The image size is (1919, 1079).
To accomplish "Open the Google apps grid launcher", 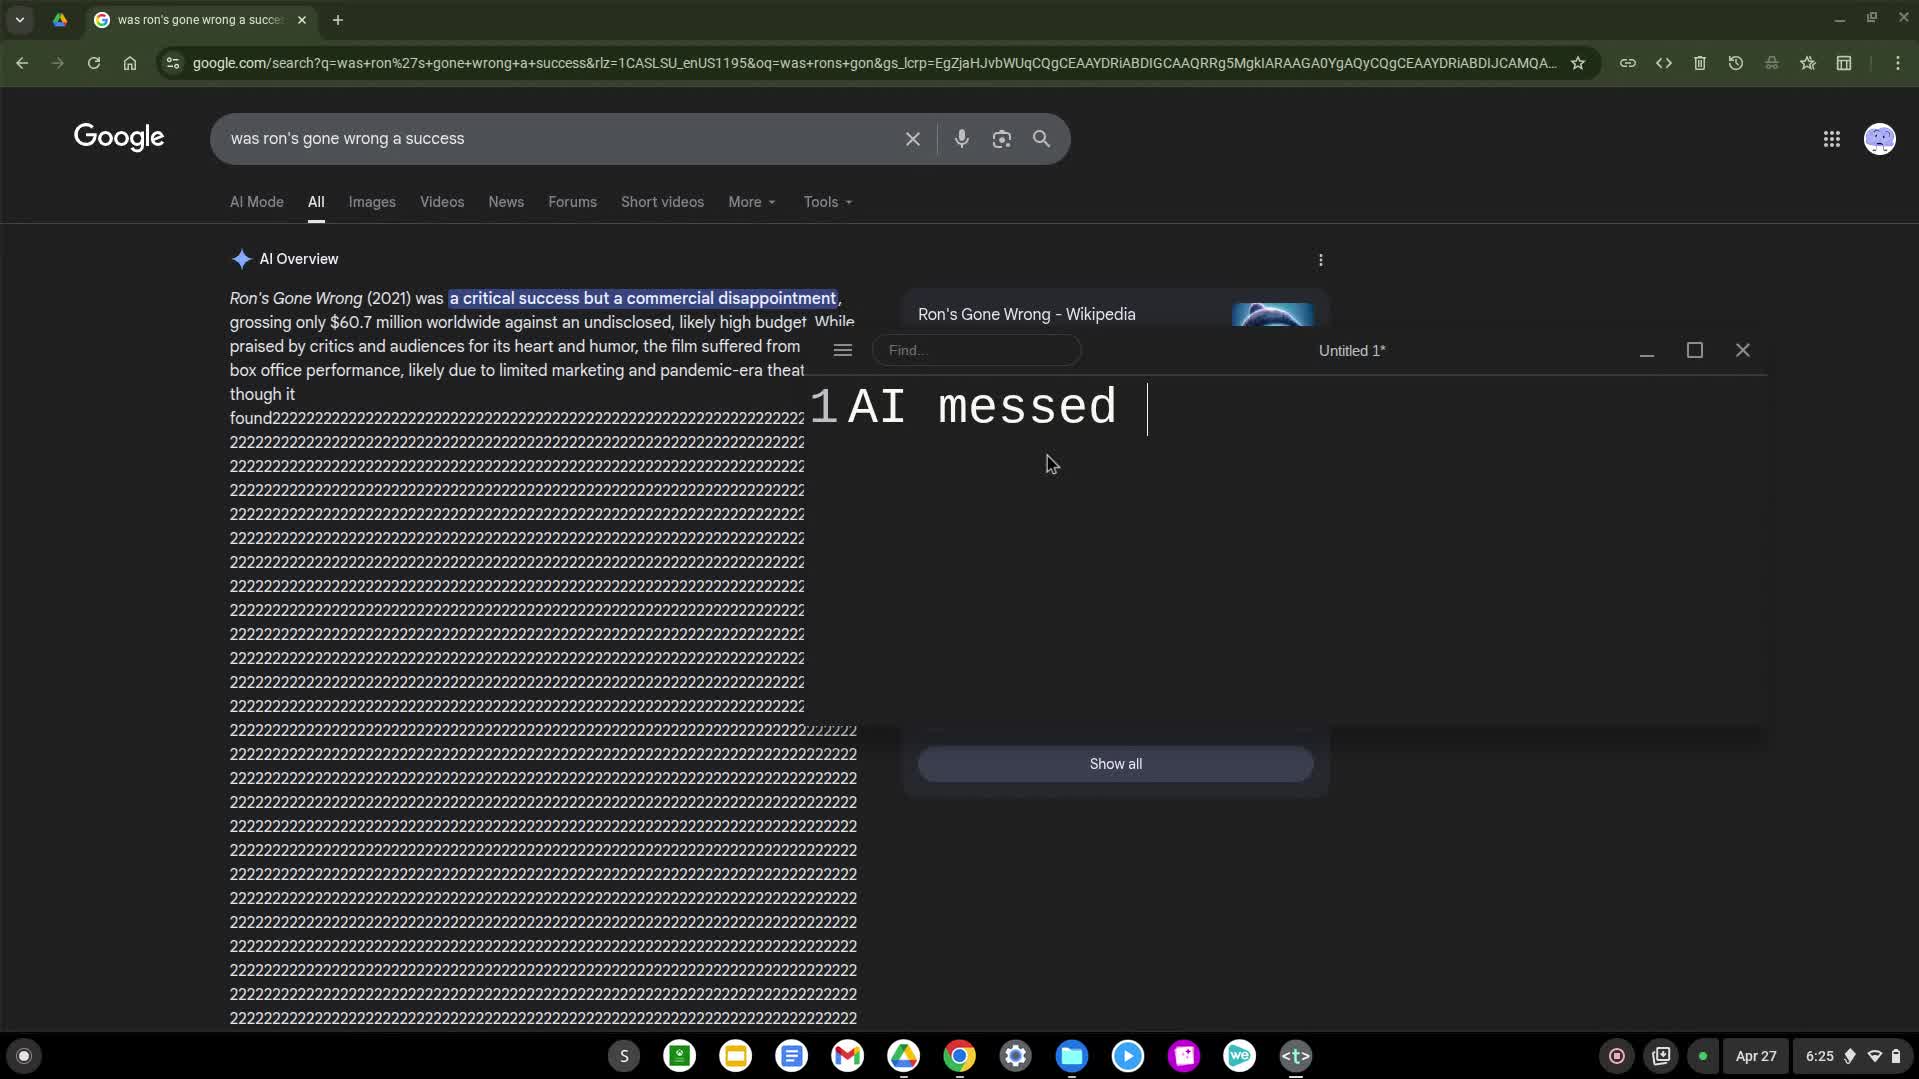I will [1830, 139].
